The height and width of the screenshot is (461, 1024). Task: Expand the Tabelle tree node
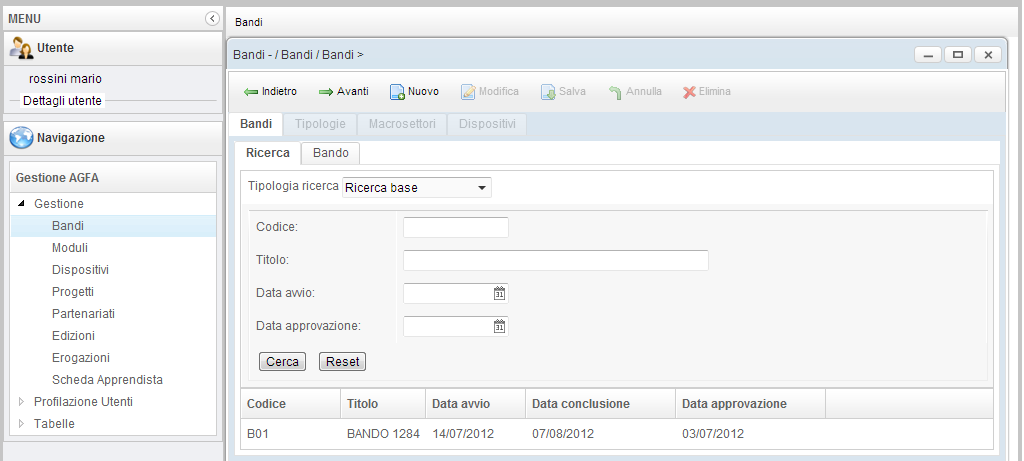coord(22,424)
